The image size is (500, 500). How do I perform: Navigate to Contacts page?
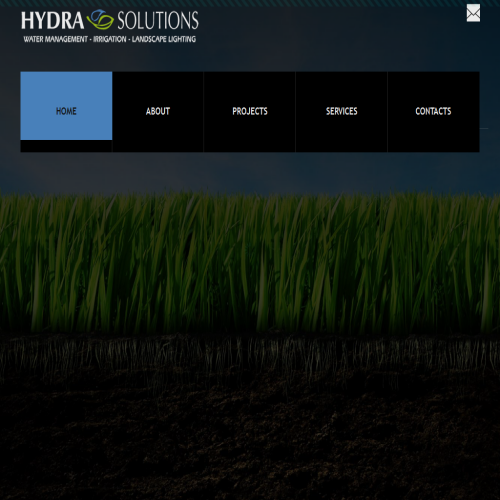[433, 112]
